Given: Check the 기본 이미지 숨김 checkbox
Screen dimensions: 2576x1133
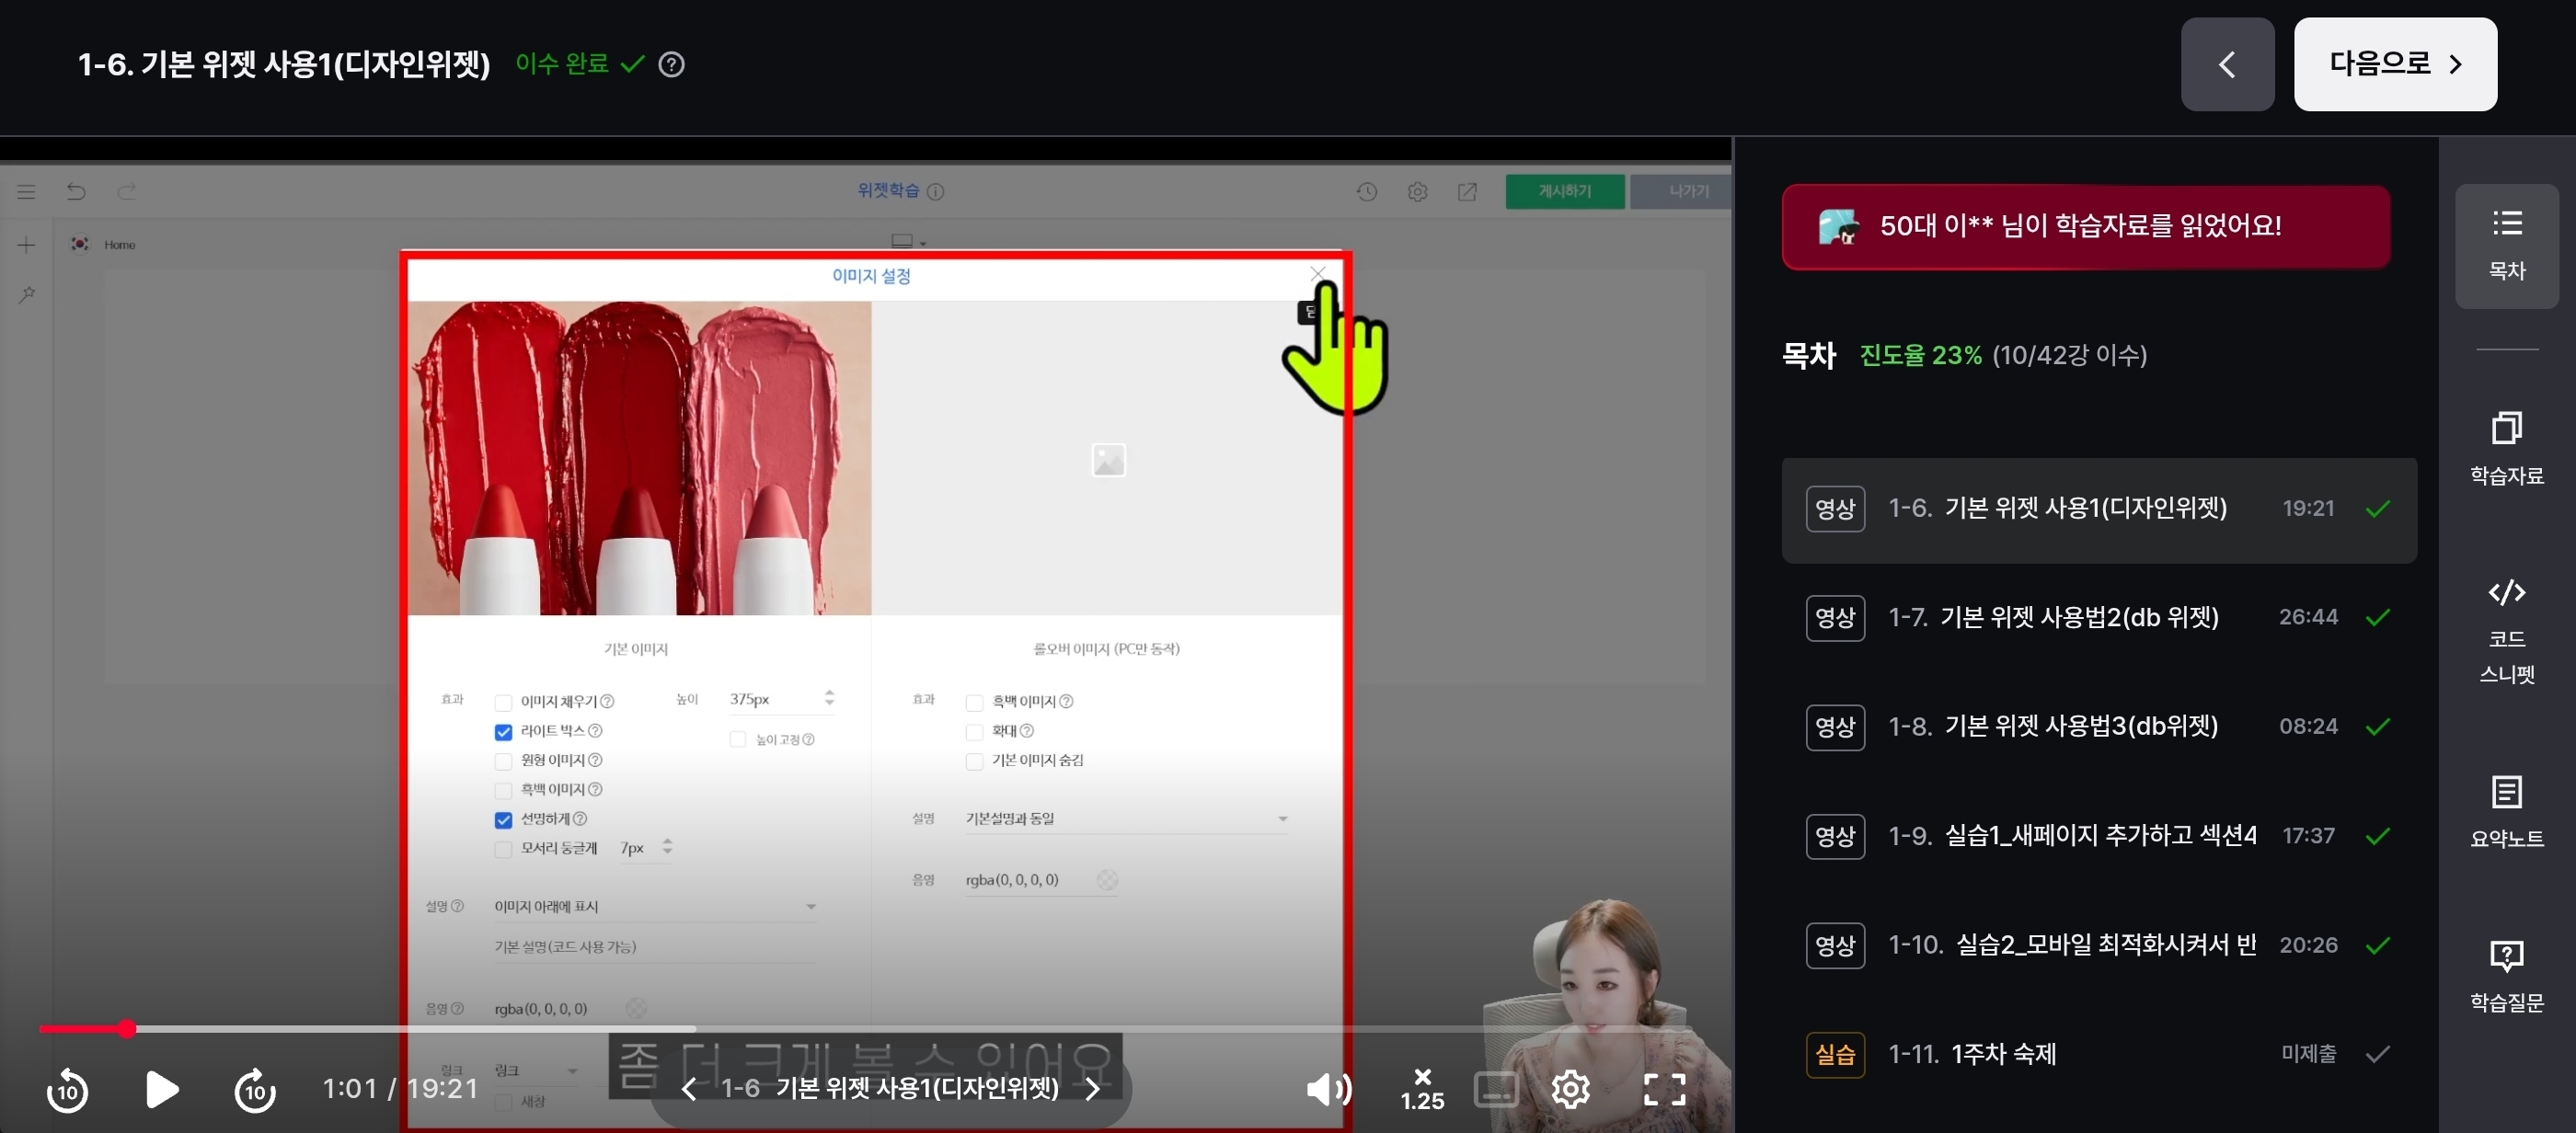Looking at the screenshot, I should point(974,761).
